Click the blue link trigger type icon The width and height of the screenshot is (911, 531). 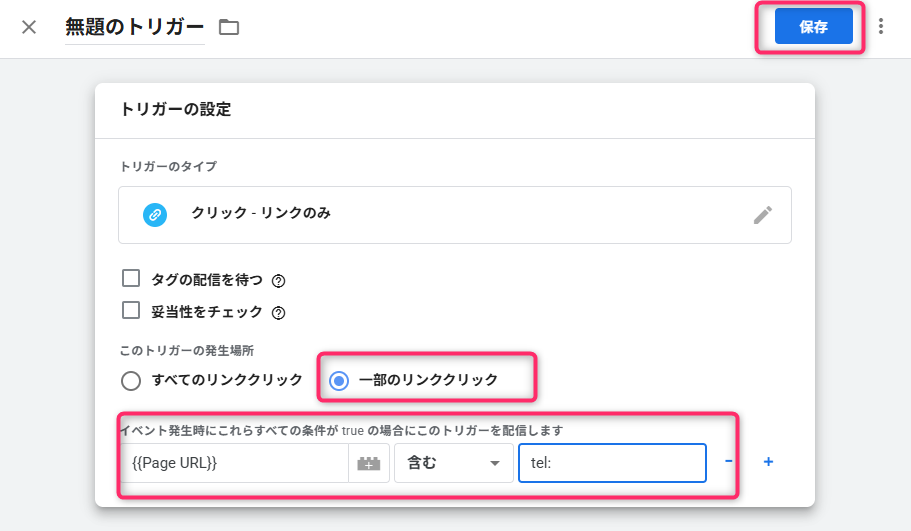[x=154, y=214]
